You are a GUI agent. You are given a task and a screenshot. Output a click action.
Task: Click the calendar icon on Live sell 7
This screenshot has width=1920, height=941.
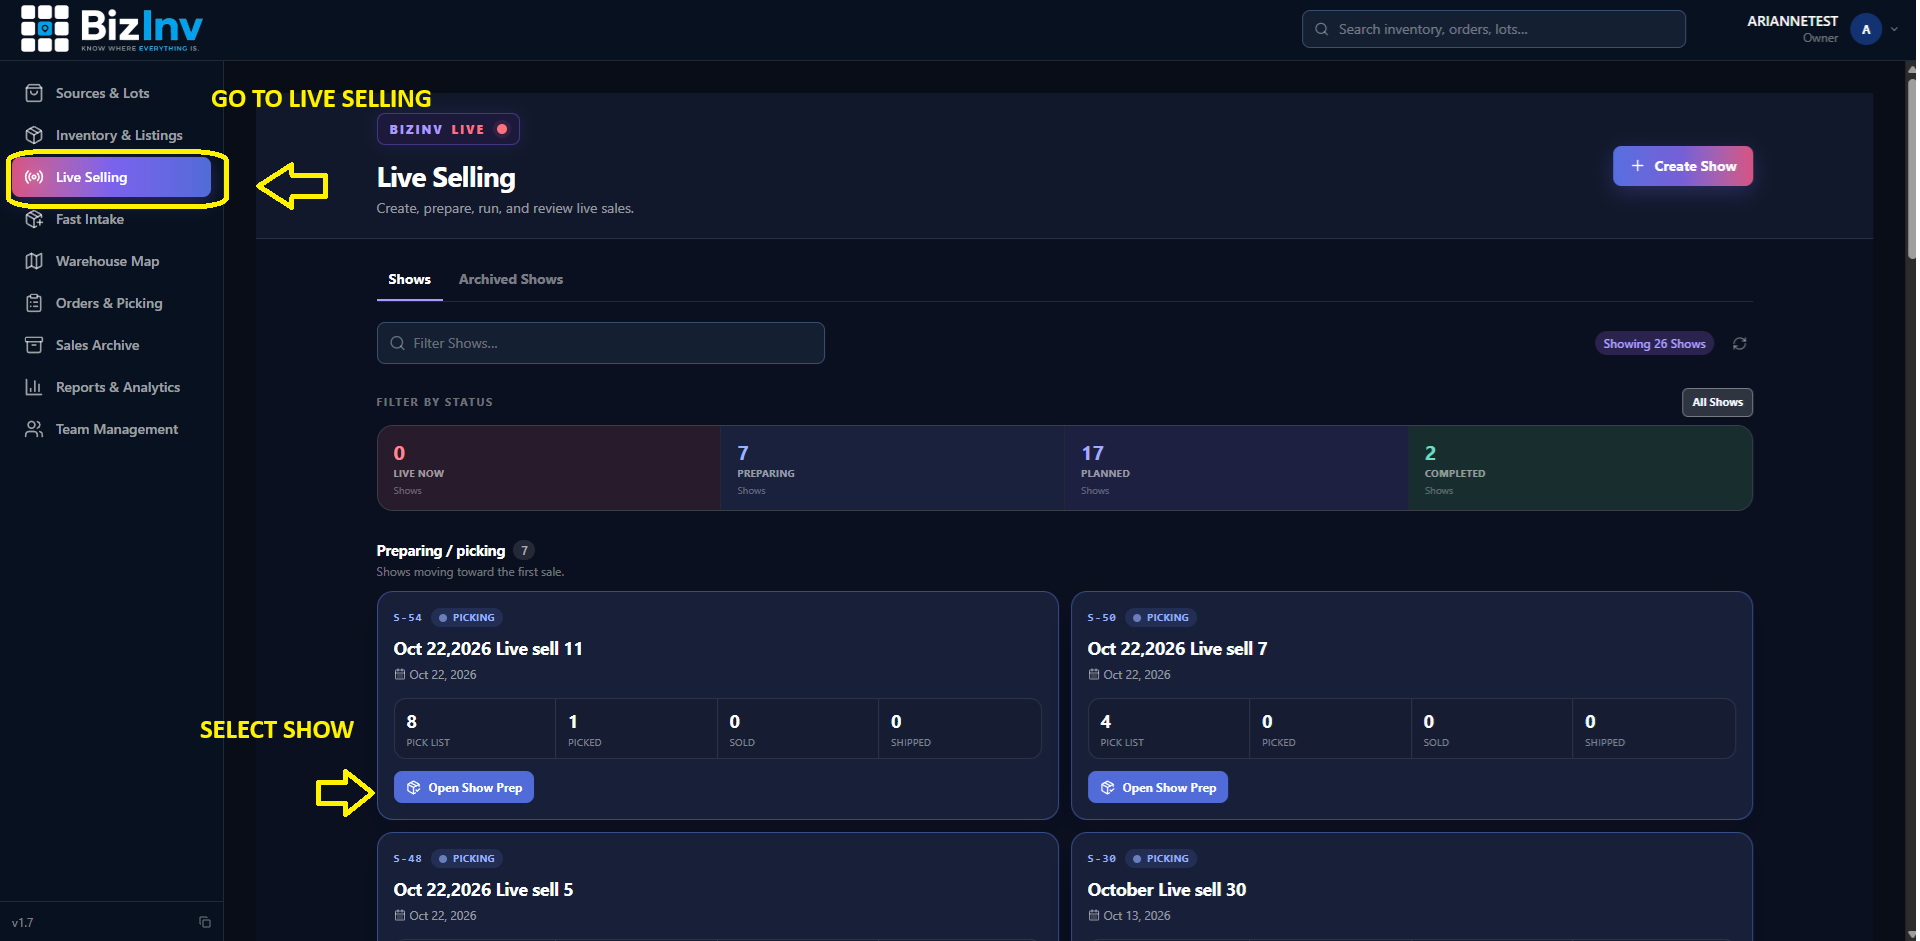pyautogui.click(x=1094, y=674)
